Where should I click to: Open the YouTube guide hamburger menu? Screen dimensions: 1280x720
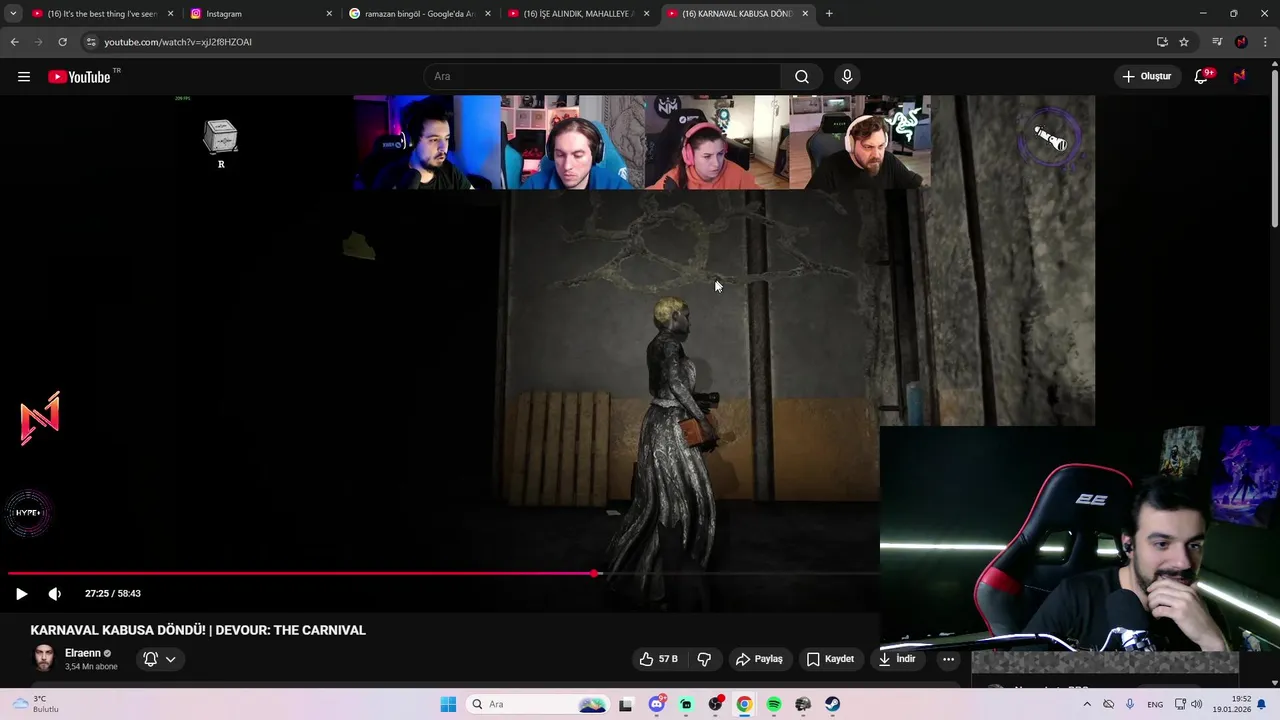24,77
